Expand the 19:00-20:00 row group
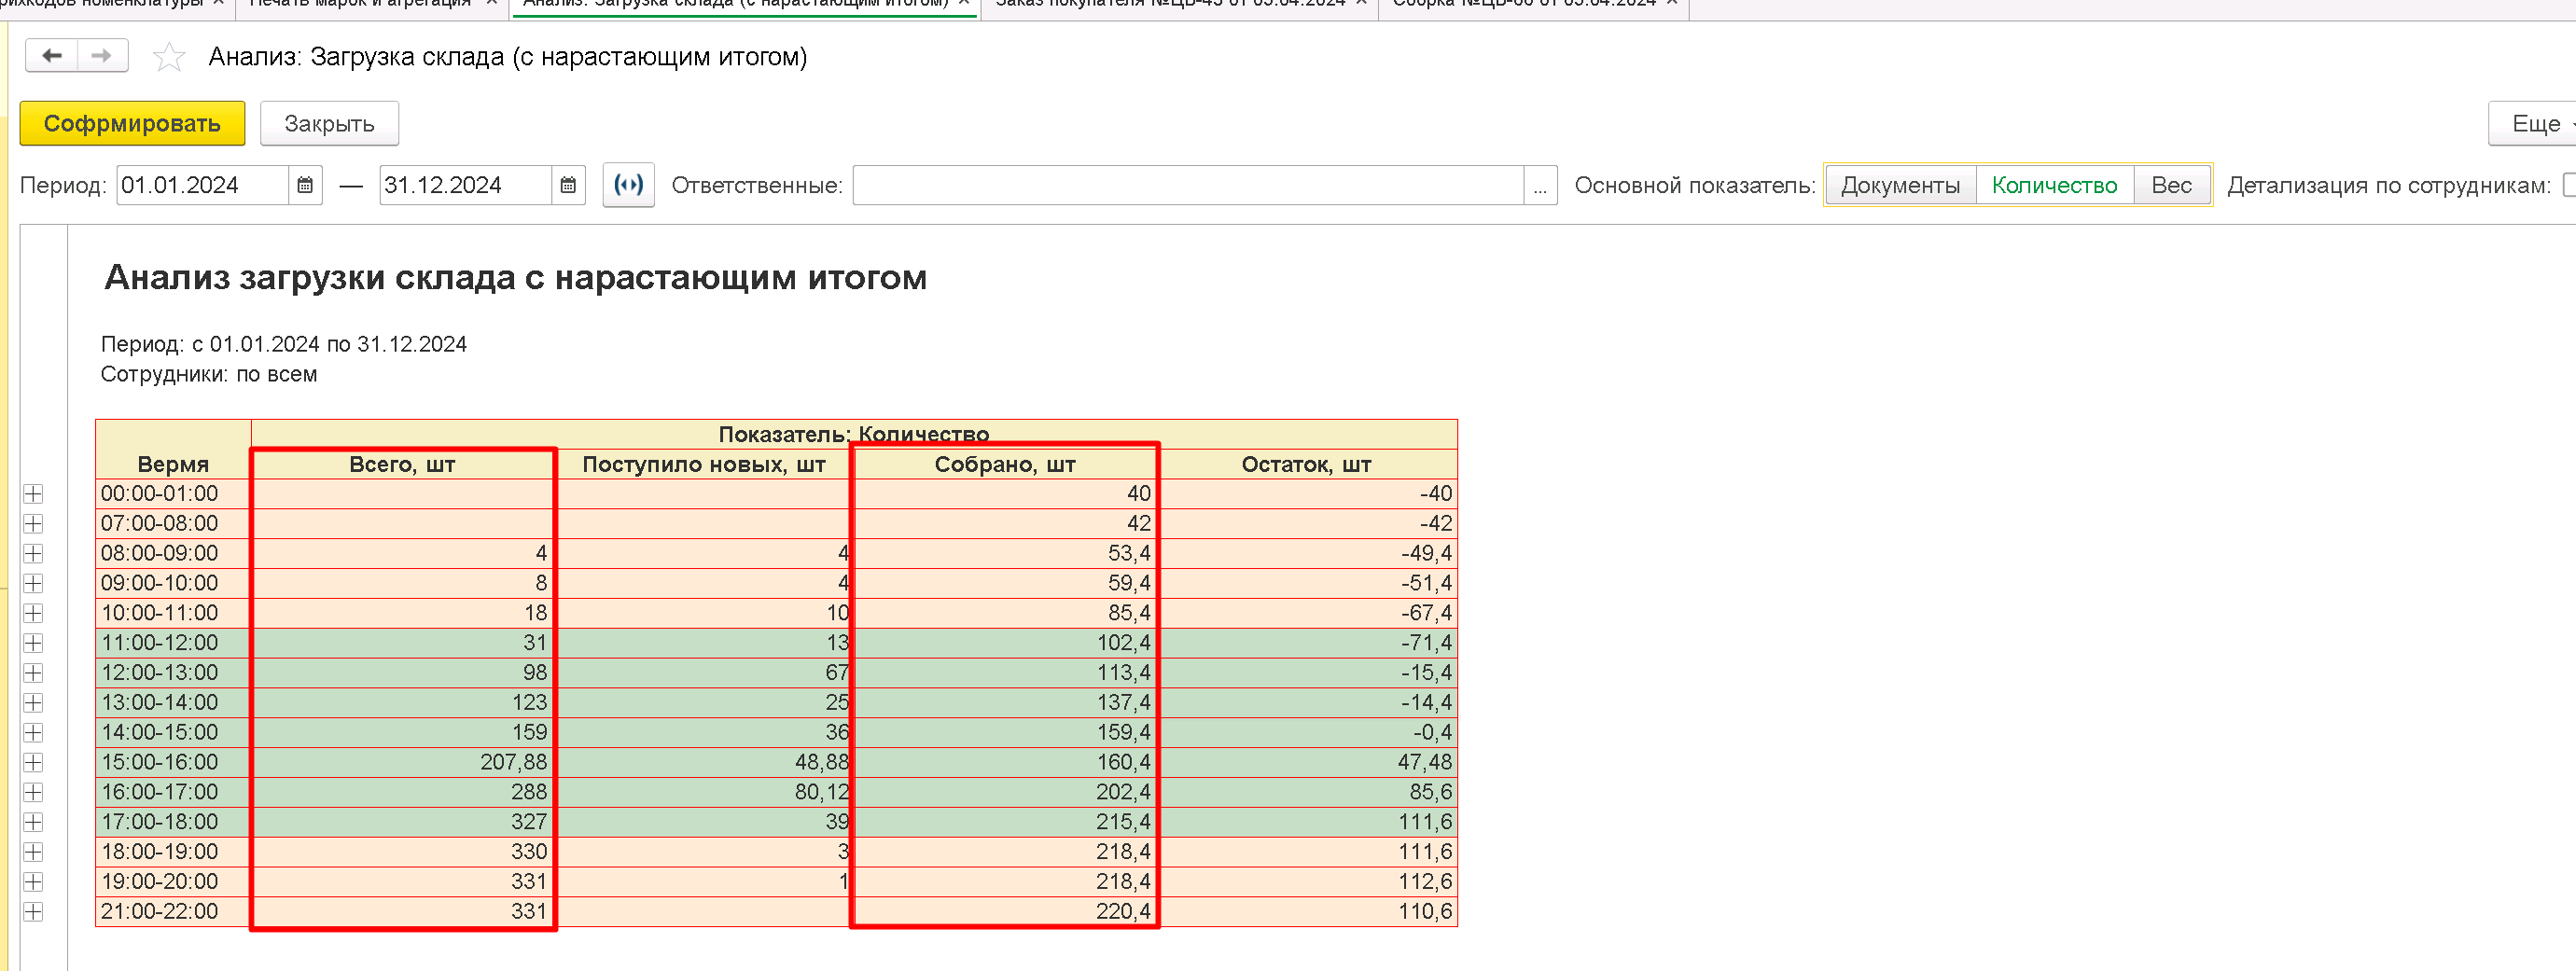The image size is (2576, 971). point(33,882)
